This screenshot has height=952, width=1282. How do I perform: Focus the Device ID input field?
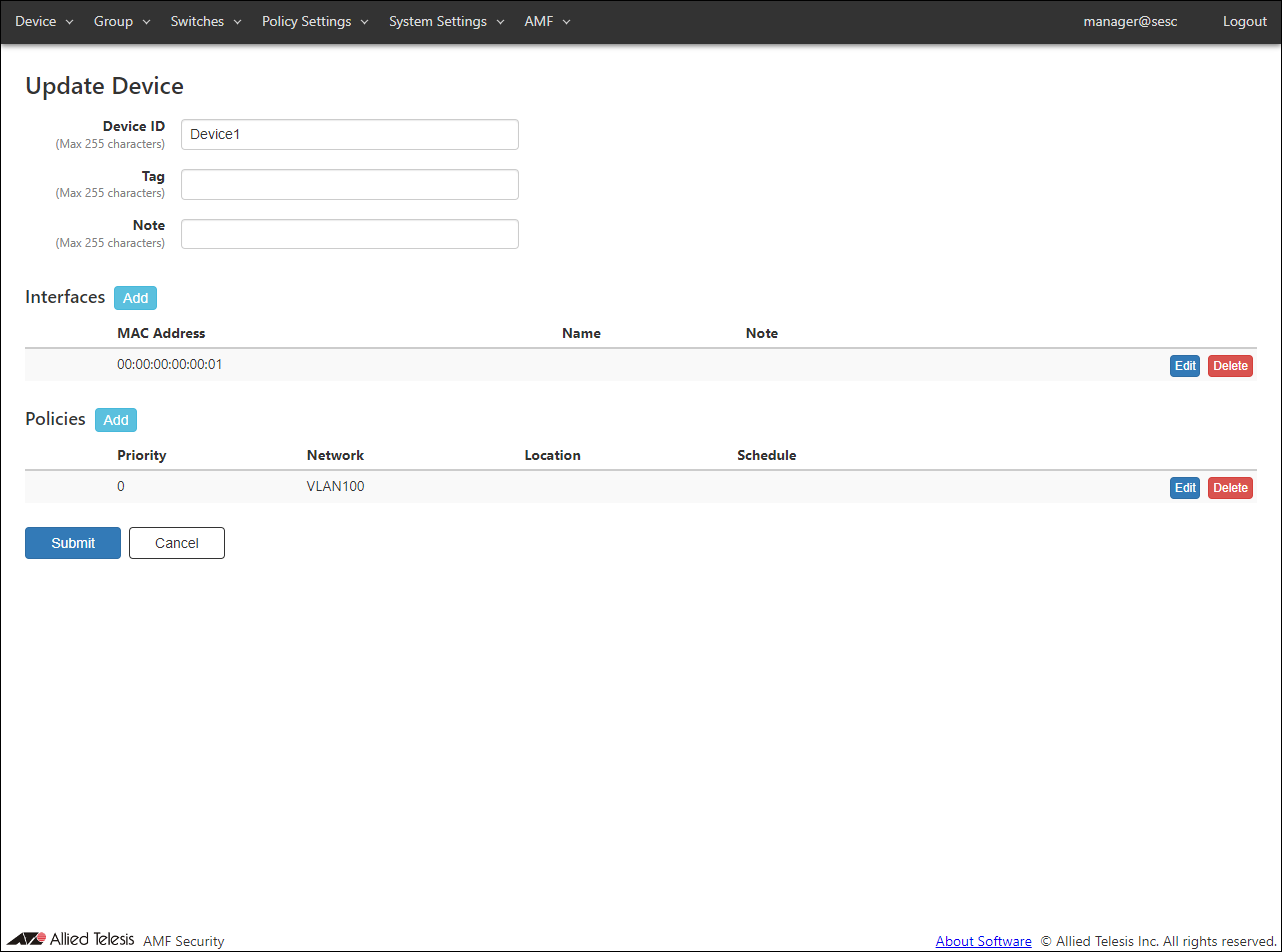tap(349, 135)
